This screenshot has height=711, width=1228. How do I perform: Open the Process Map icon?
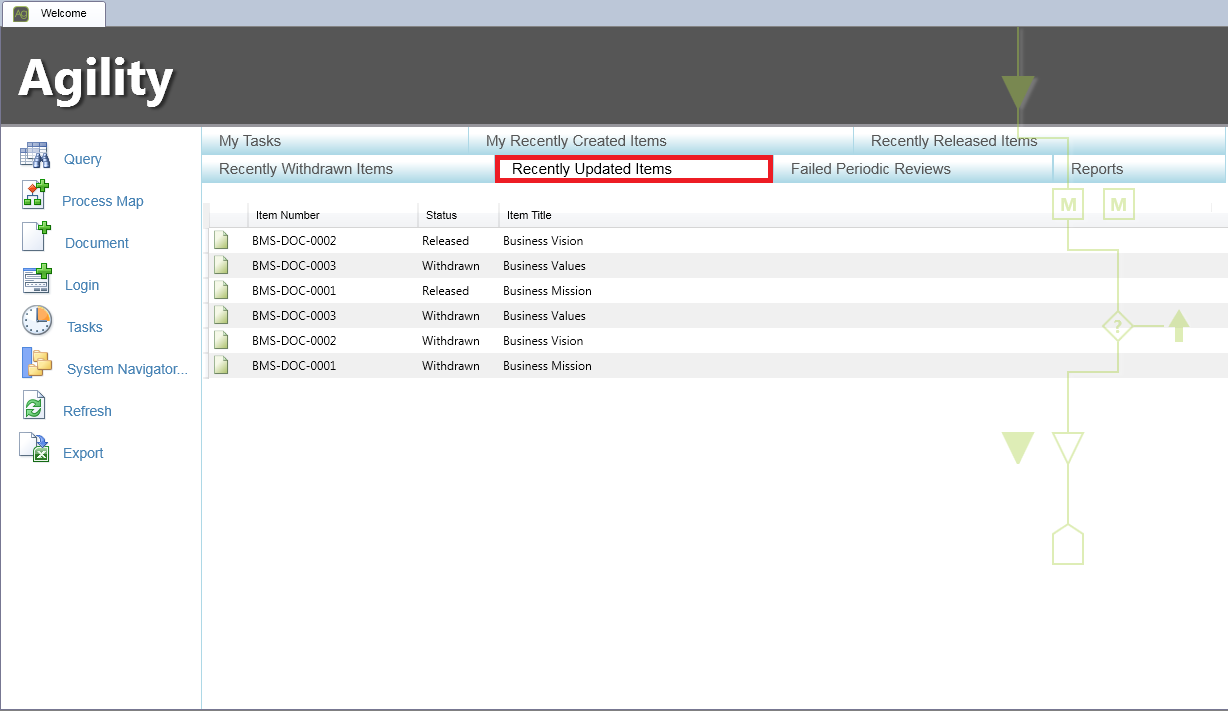click(x=35, y=194)
